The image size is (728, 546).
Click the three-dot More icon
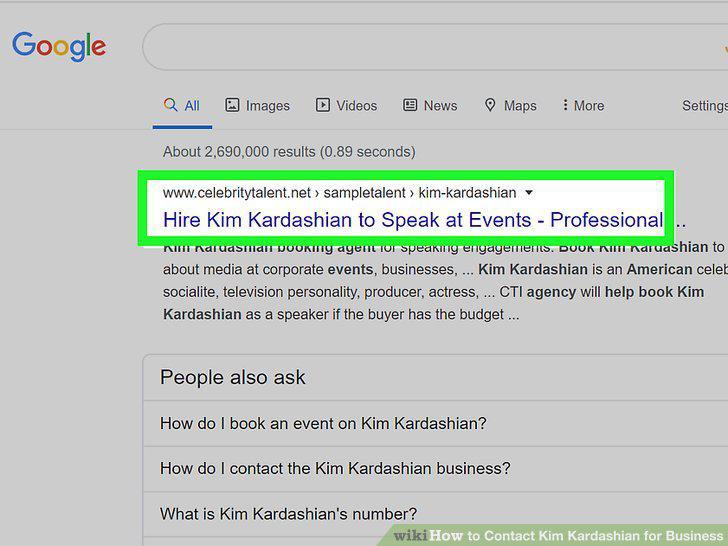565,105
